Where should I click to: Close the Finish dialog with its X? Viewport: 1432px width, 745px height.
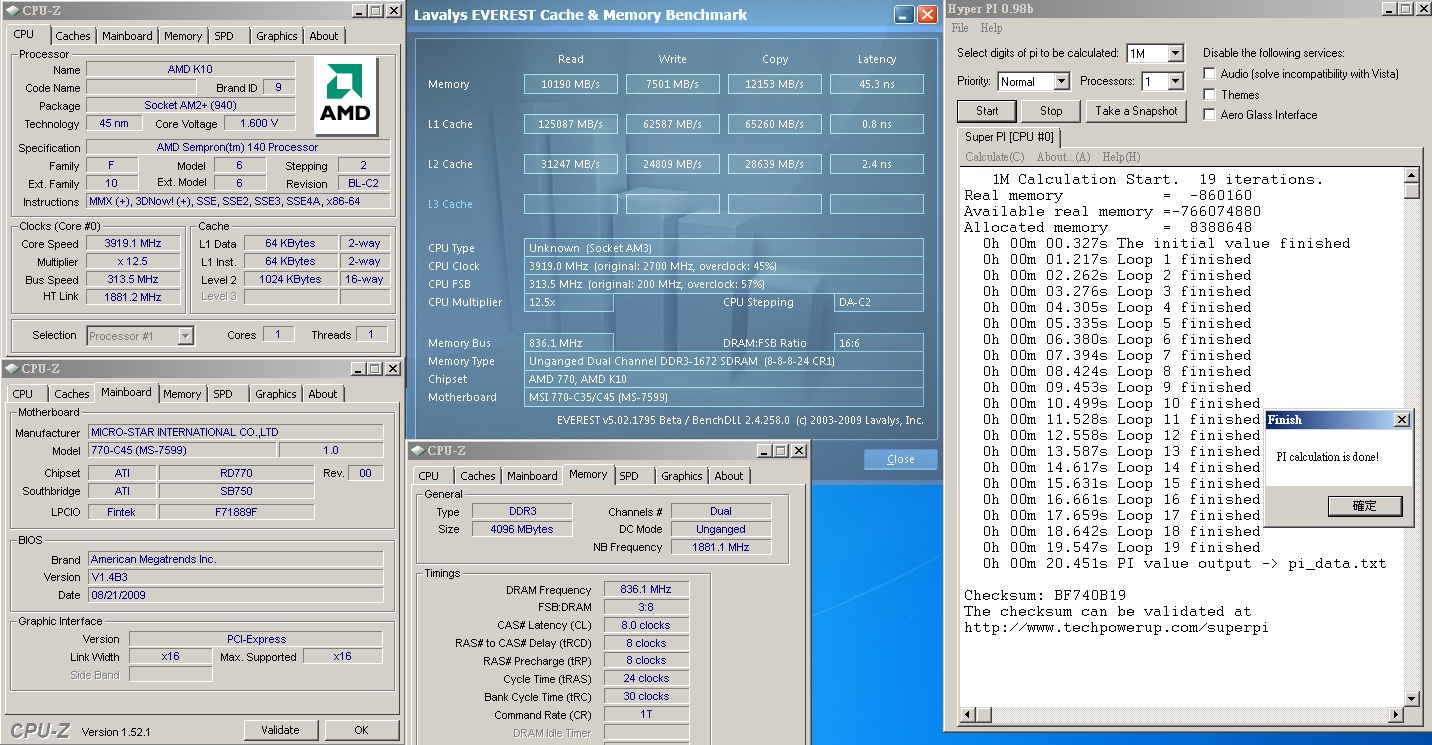tap(1401, 420)
